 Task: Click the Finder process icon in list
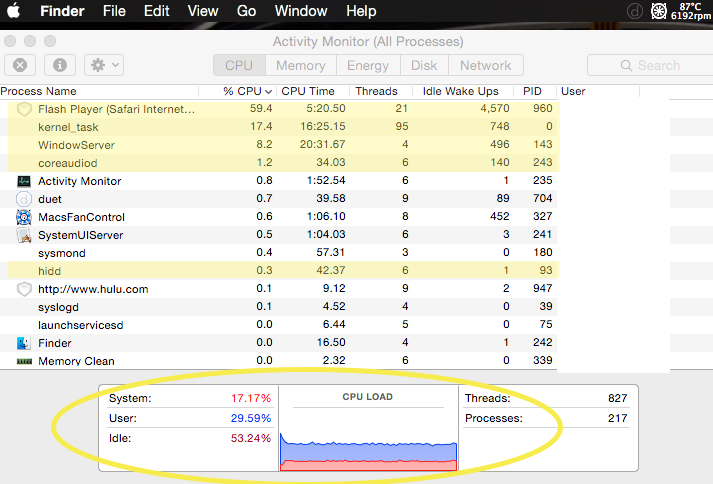(24, 343)
